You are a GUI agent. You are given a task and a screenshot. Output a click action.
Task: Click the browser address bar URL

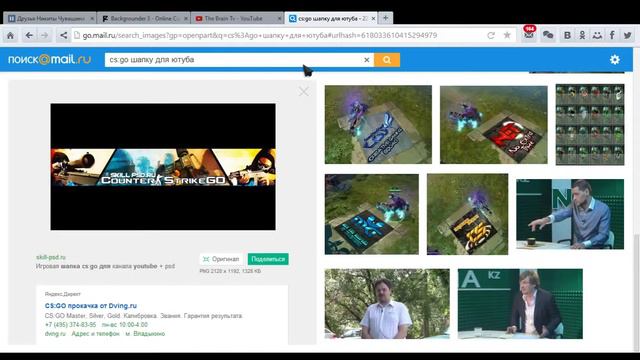(x=260, y=36)
